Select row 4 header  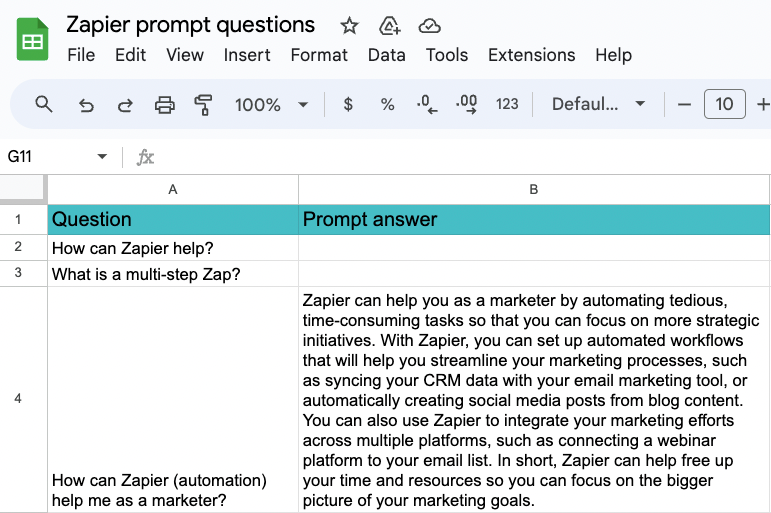[23, 399]
